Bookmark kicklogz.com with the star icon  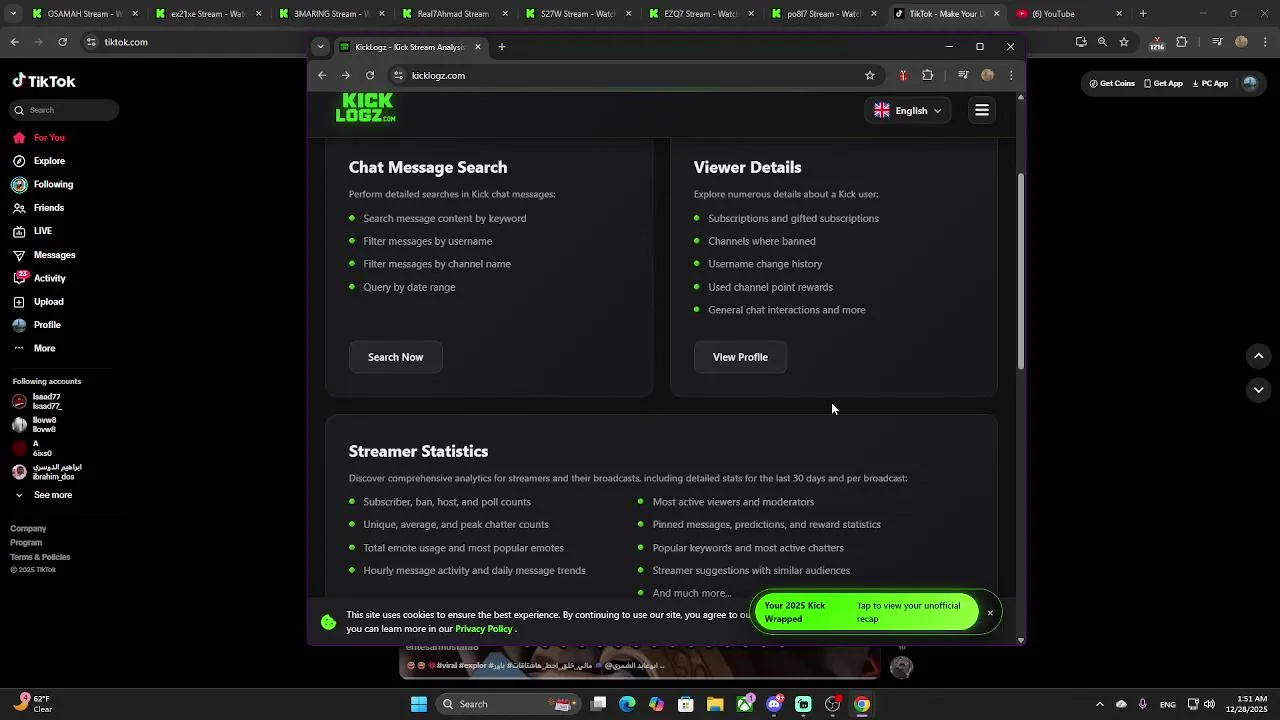tap(870, 75)
